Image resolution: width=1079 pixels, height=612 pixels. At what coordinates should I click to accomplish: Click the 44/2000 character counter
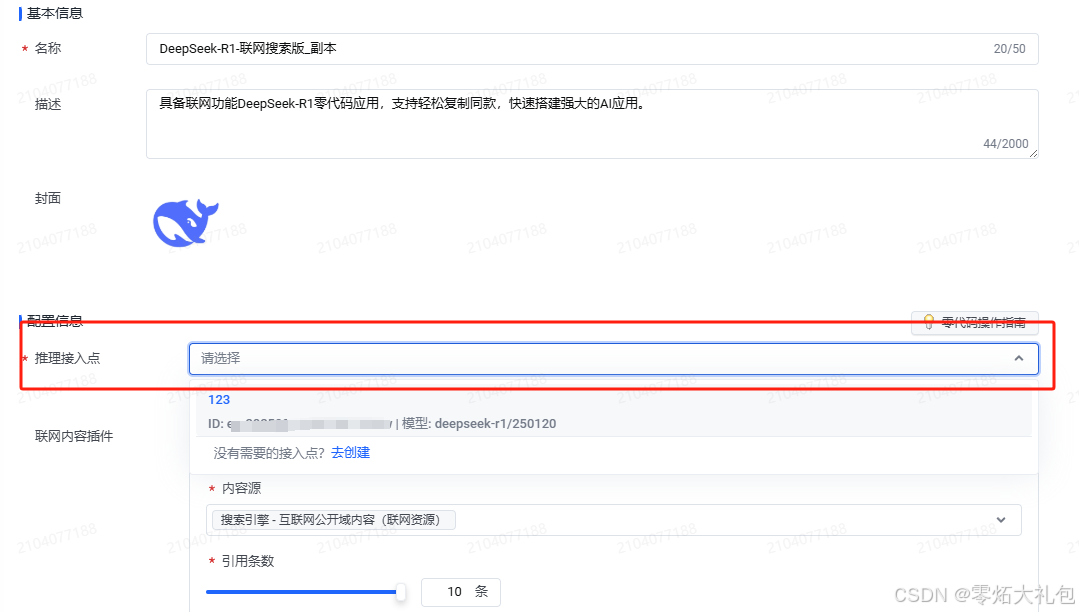click(1005, 144)
